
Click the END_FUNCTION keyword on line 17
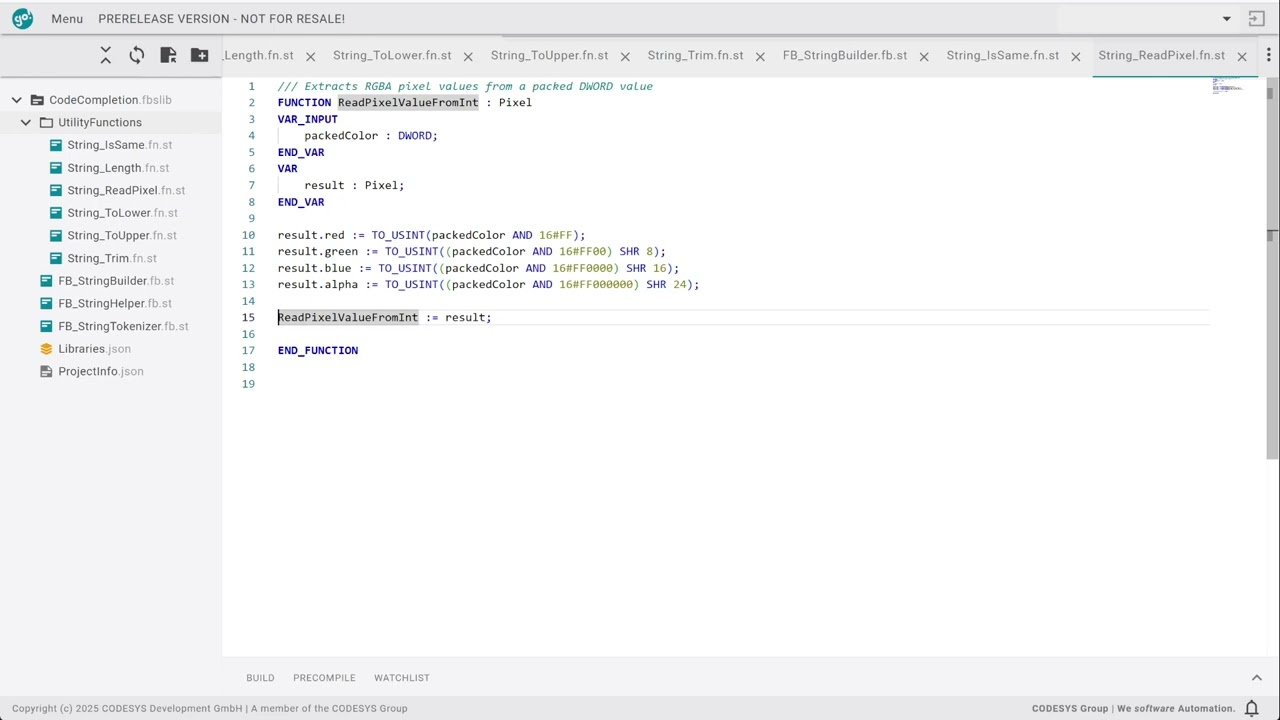click(x=318, y=351)
